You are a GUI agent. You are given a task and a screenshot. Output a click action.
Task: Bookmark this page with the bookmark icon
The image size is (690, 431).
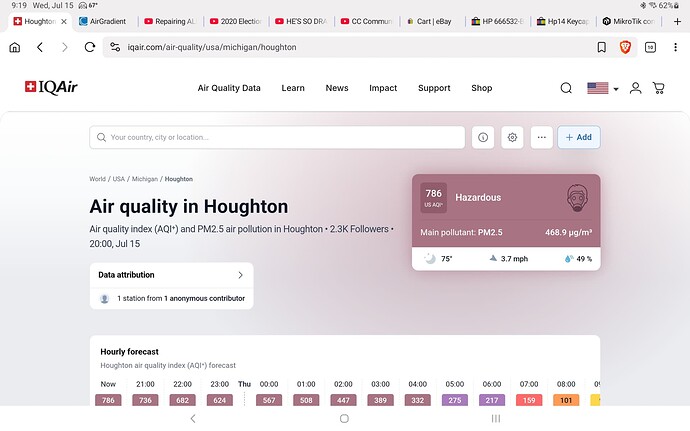click(x=602, y=47)
